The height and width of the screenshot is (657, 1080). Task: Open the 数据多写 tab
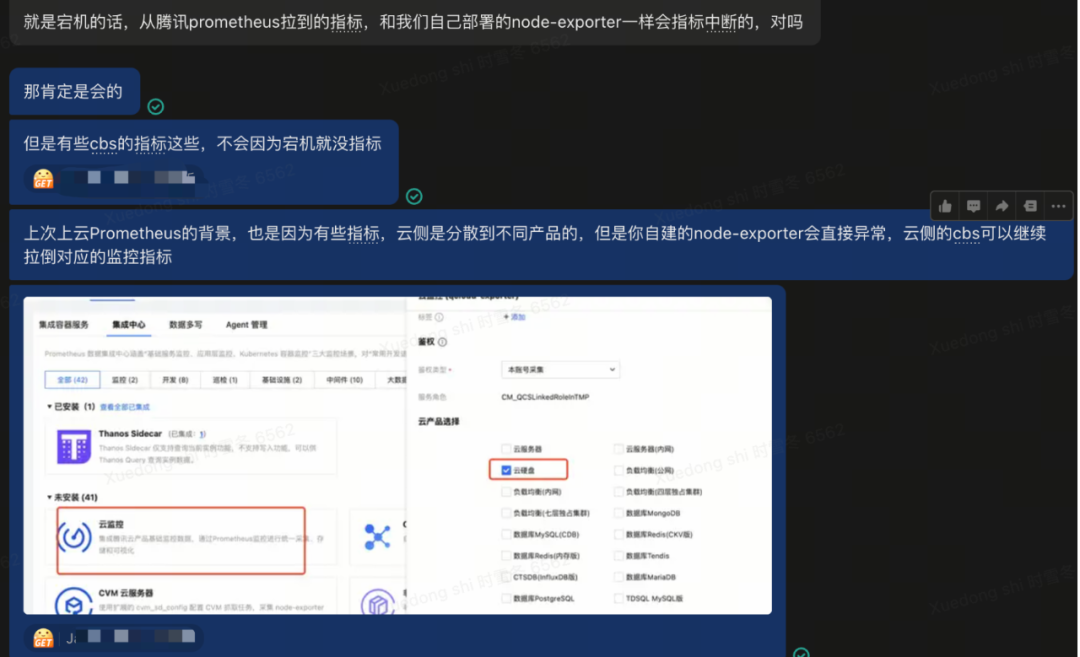click(x=185, y=324)
